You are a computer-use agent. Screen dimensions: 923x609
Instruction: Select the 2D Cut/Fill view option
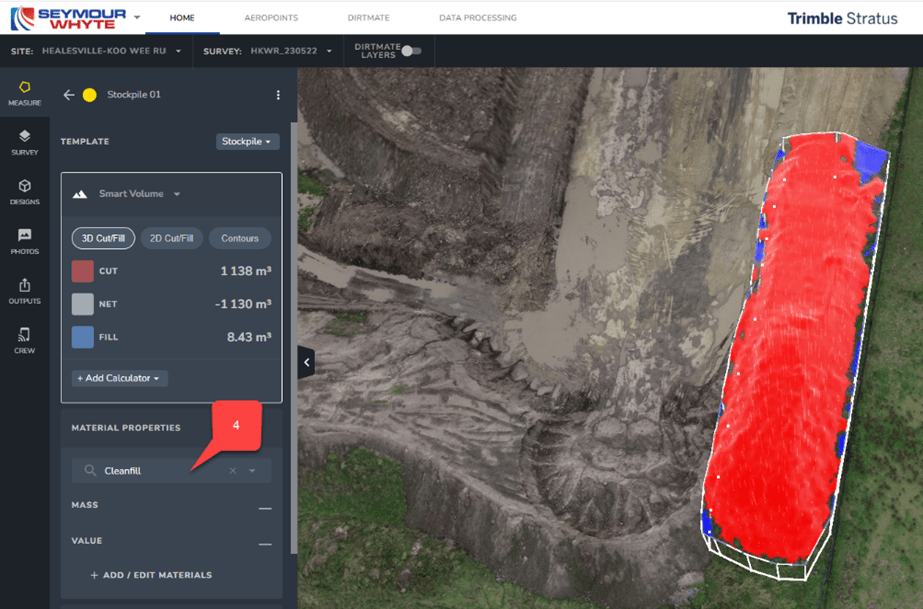click(x=171, y=238)
